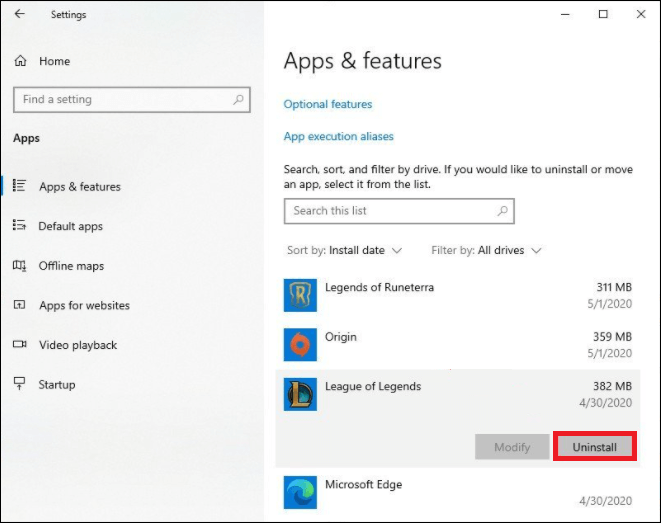This screenshot has width=661, height=523.
Task: Click the Video playback sidebar icon
Action: point(19,345)
